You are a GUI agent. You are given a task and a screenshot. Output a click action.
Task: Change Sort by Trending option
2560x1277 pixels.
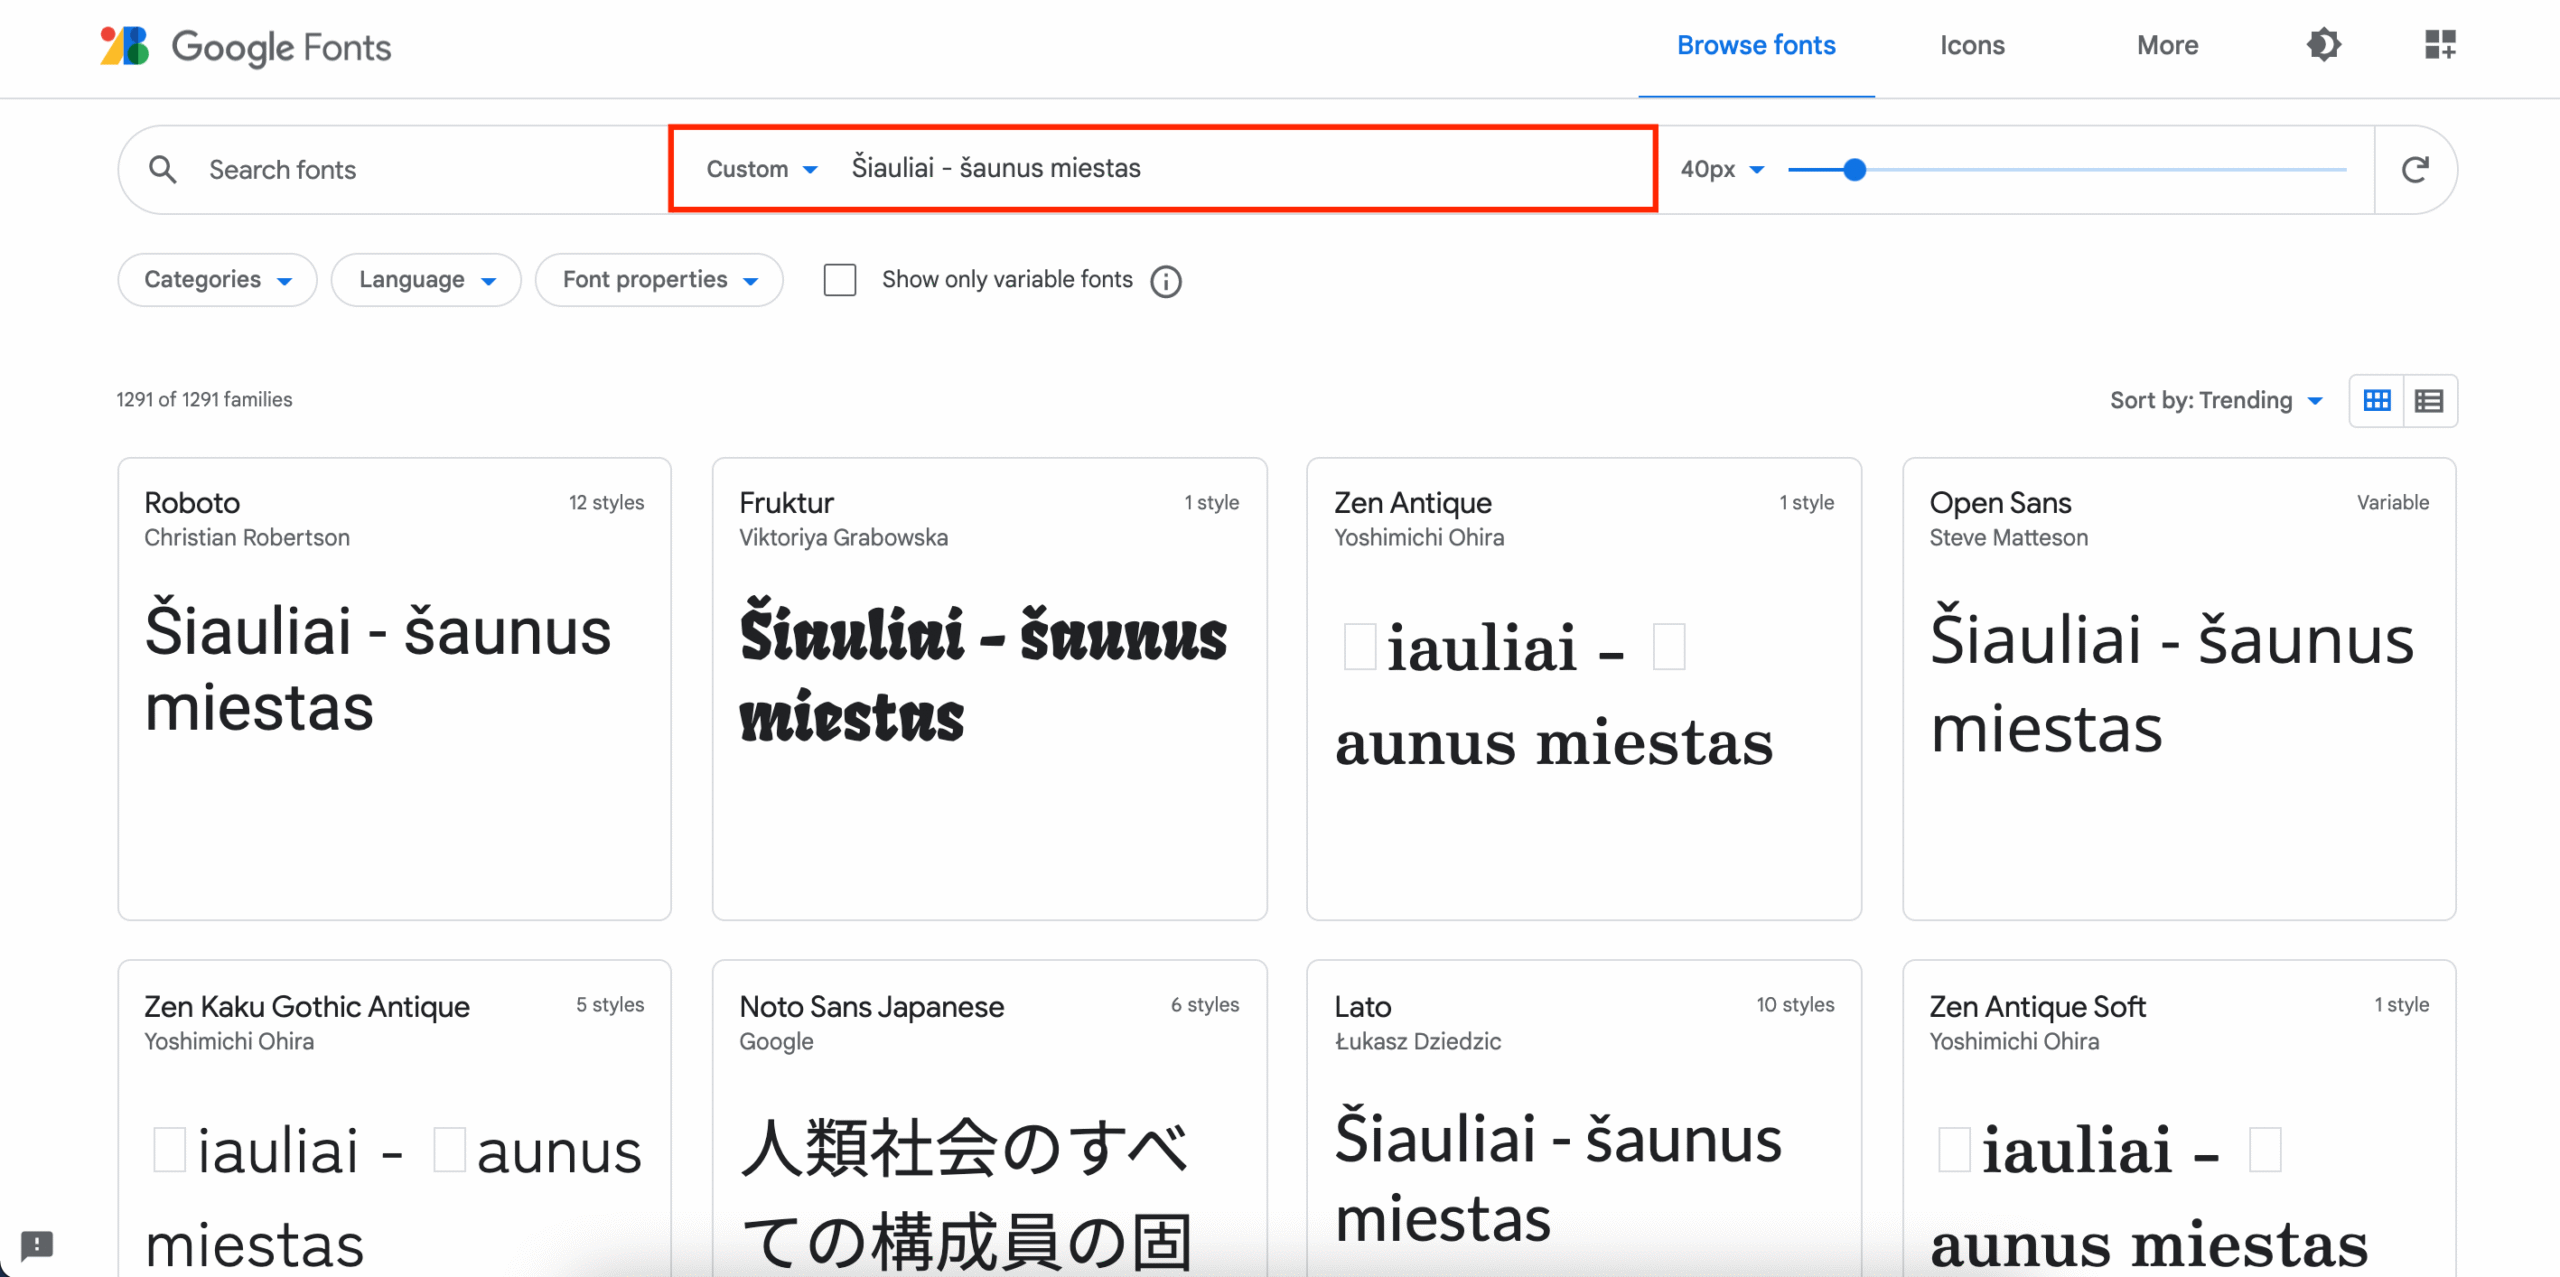click(2218, 400)
